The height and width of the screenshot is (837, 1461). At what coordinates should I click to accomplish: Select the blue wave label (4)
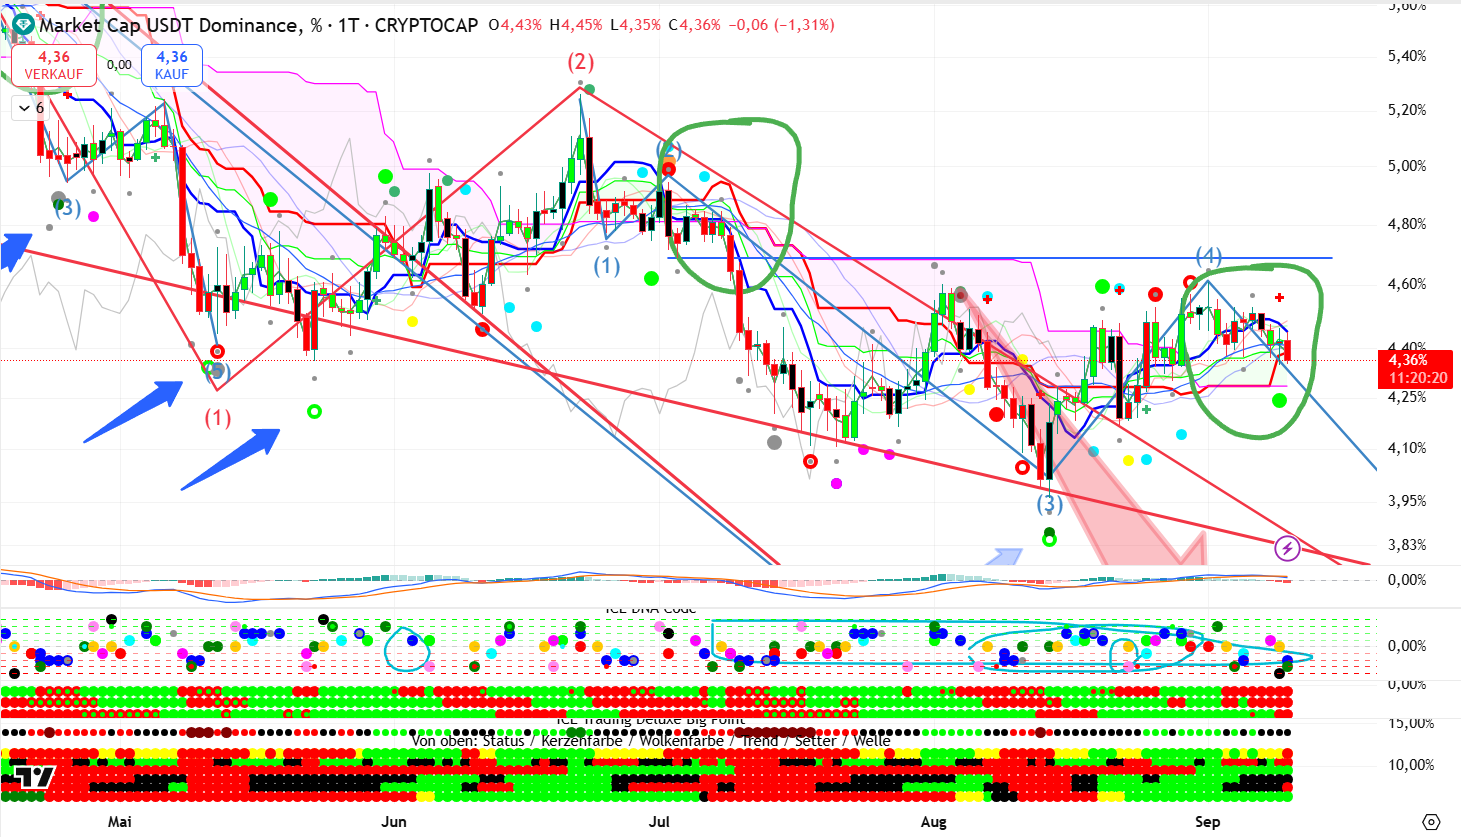(1209, 256)
